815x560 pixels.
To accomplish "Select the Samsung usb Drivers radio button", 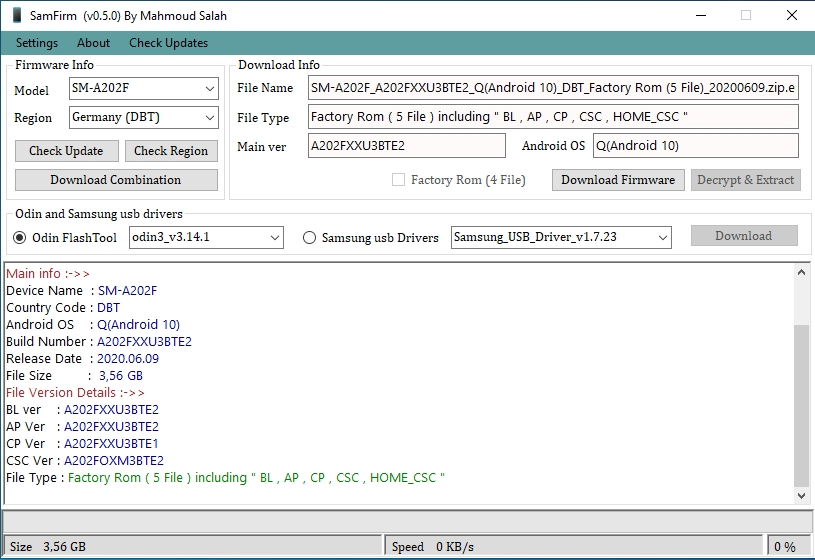I will point(309,237).
